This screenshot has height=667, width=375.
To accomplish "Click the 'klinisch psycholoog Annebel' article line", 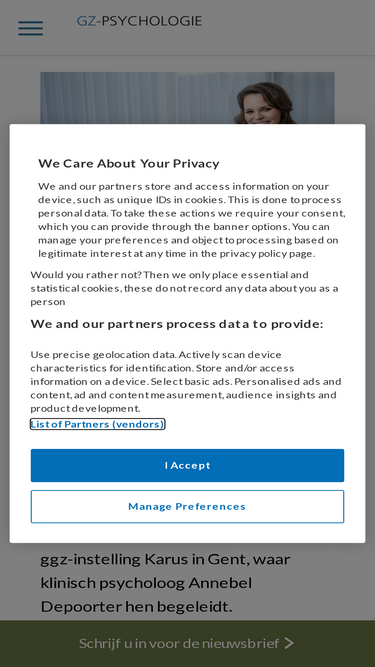I will click(146, 582).
